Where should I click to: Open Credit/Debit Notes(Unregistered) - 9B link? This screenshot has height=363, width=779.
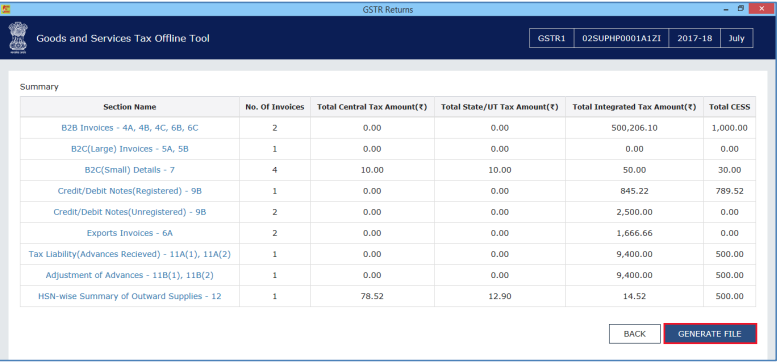(x=130, y=212)
